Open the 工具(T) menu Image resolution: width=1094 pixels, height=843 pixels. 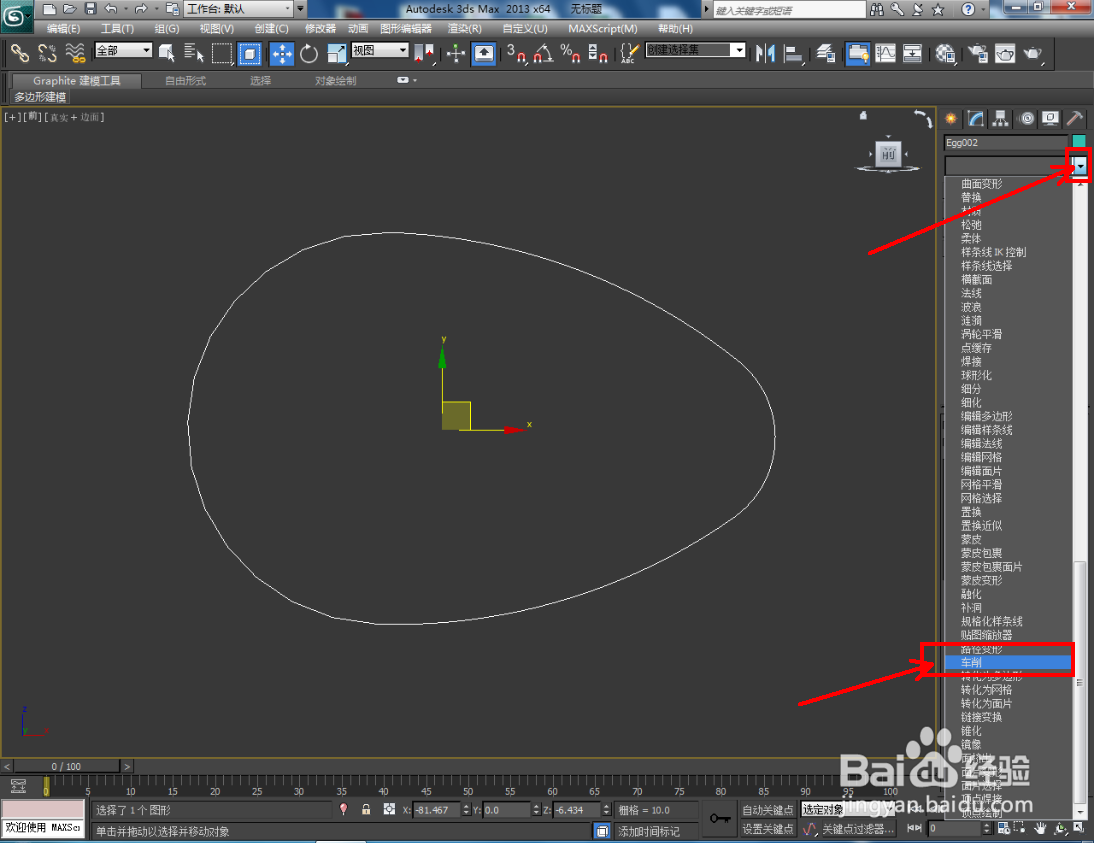coord(117,29)
